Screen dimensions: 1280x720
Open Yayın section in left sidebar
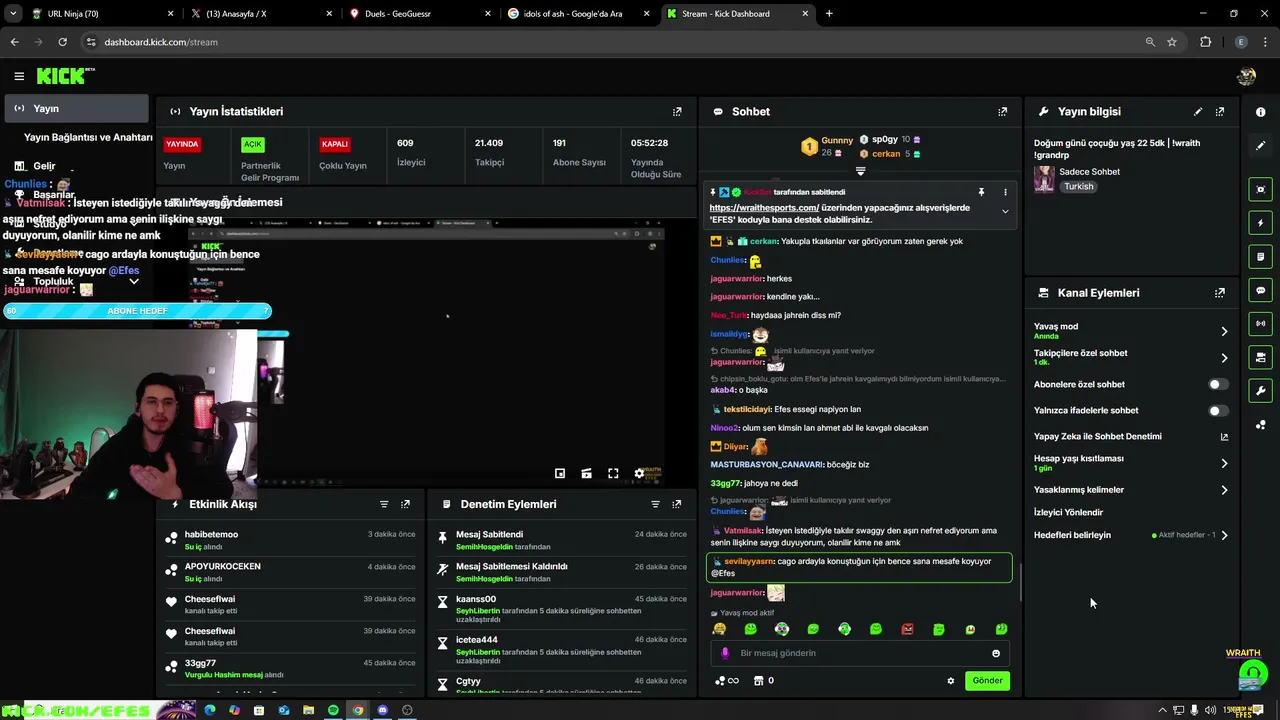coord(76,108)
